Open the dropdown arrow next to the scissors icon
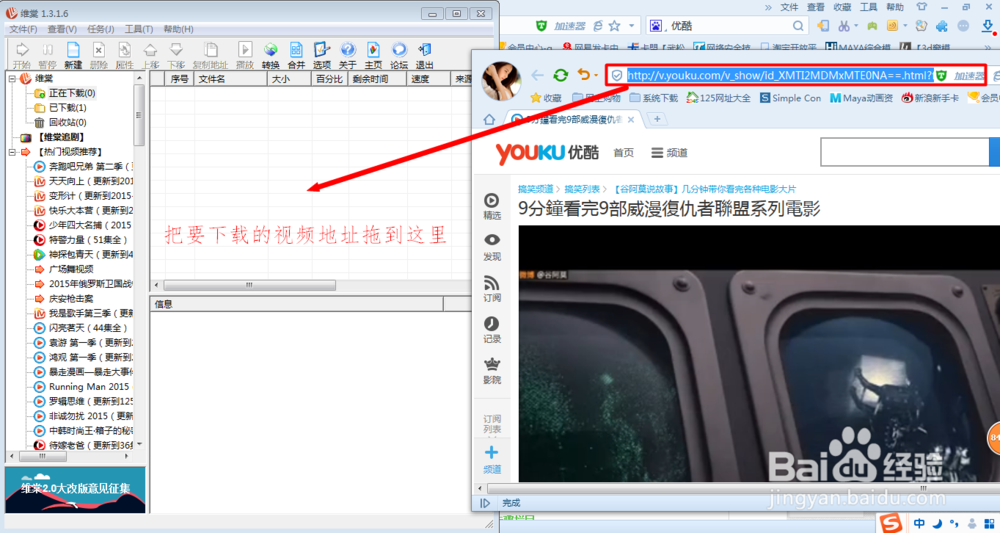1000x533 pixels. pos(856,26)
